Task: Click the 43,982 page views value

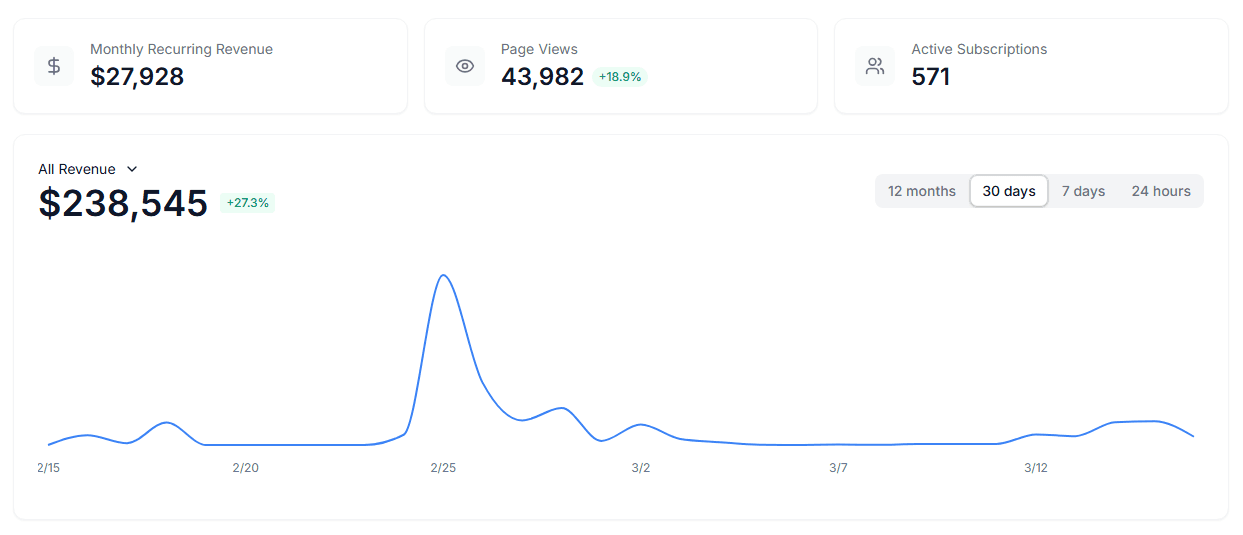Action: [x=542, y=77]
